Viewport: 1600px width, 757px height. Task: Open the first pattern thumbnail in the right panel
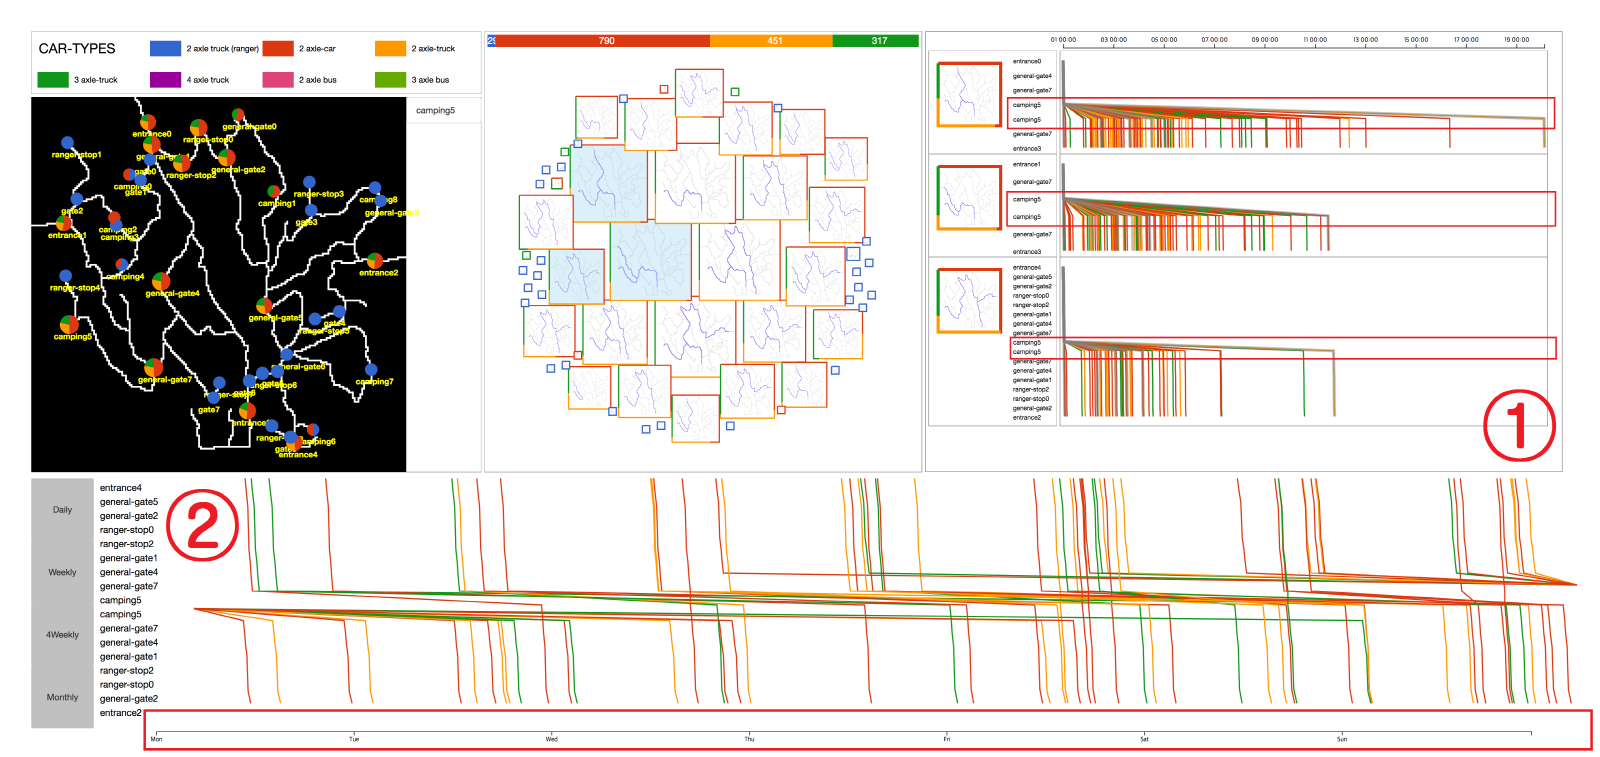(968, 94)
